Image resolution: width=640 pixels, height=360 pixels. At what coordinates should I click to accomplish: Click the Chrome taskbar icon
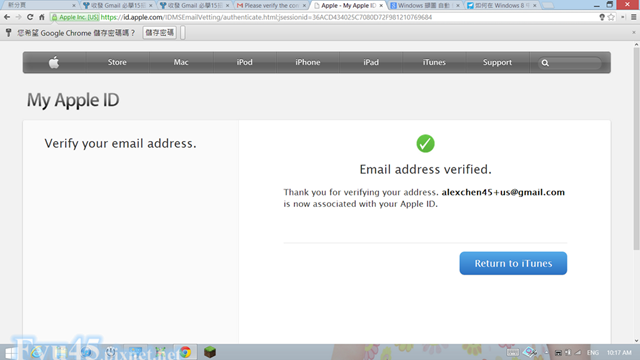pos(185,352)
